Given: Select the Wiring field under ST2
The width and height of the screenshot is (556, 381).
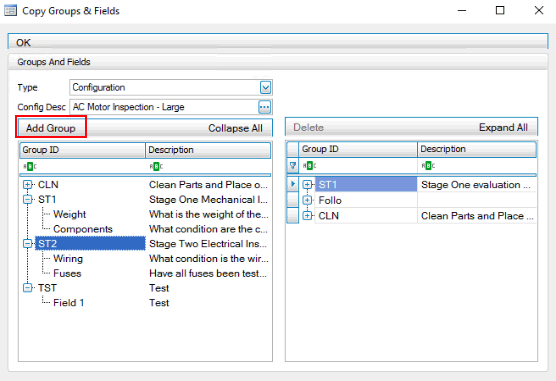Looking at the screenshot, I should pyautogui.click(x=68, y=259).
